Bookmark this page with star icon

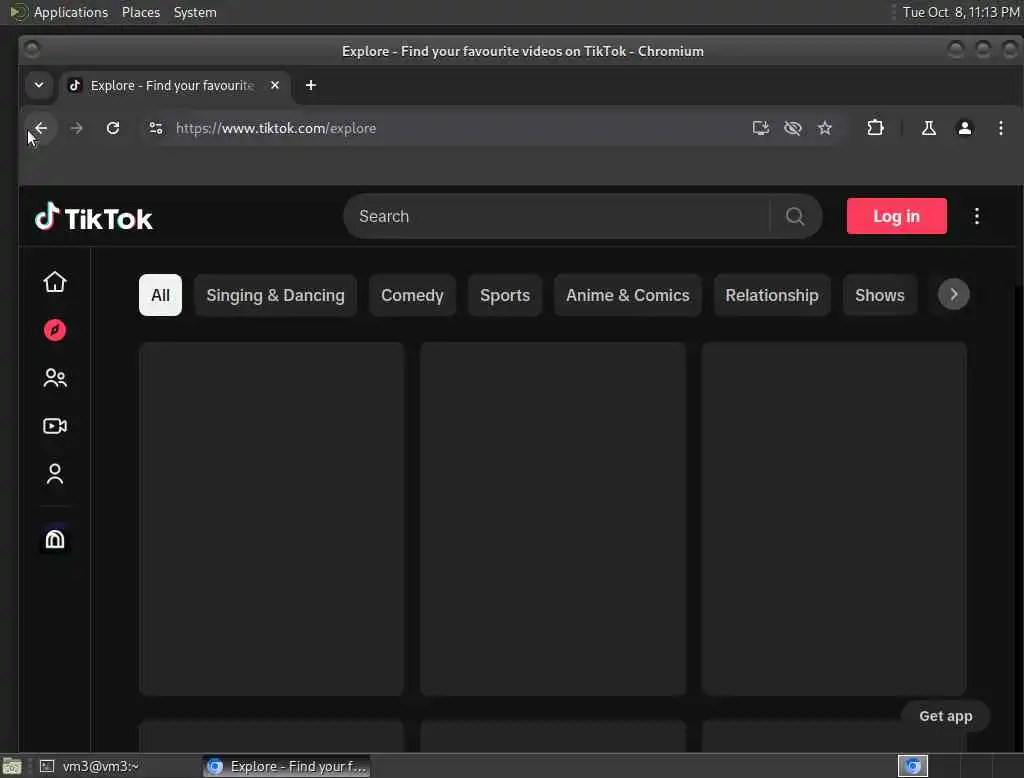coord(825,128)
